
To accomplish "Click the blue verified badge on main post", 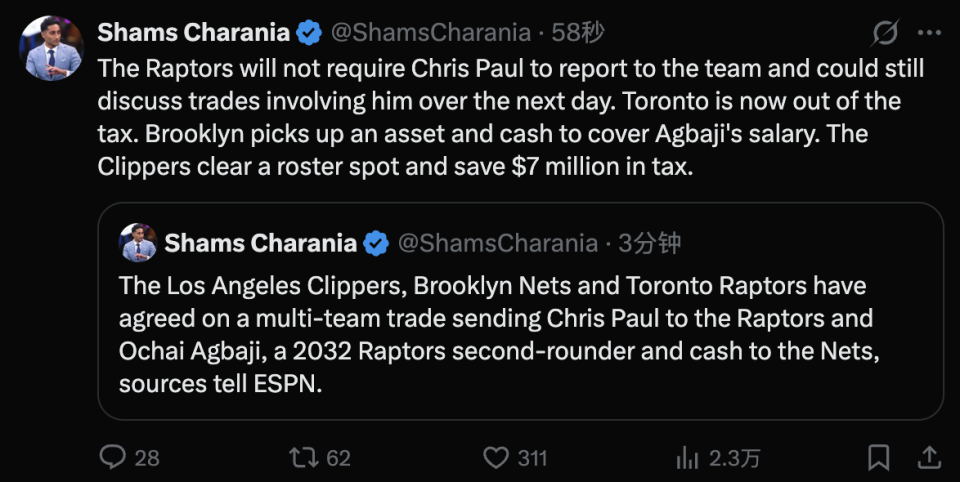I will click(x=310, y=33).
